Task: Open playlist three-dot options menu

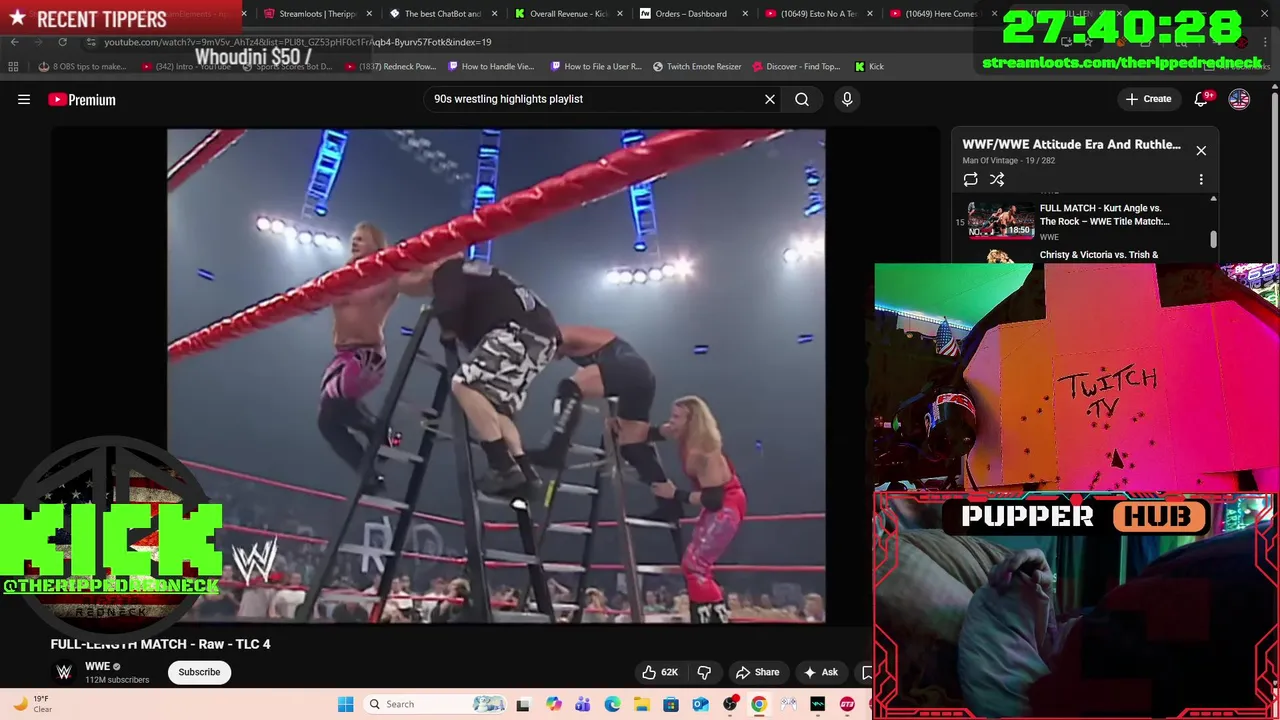Action: pos(1201,179)
